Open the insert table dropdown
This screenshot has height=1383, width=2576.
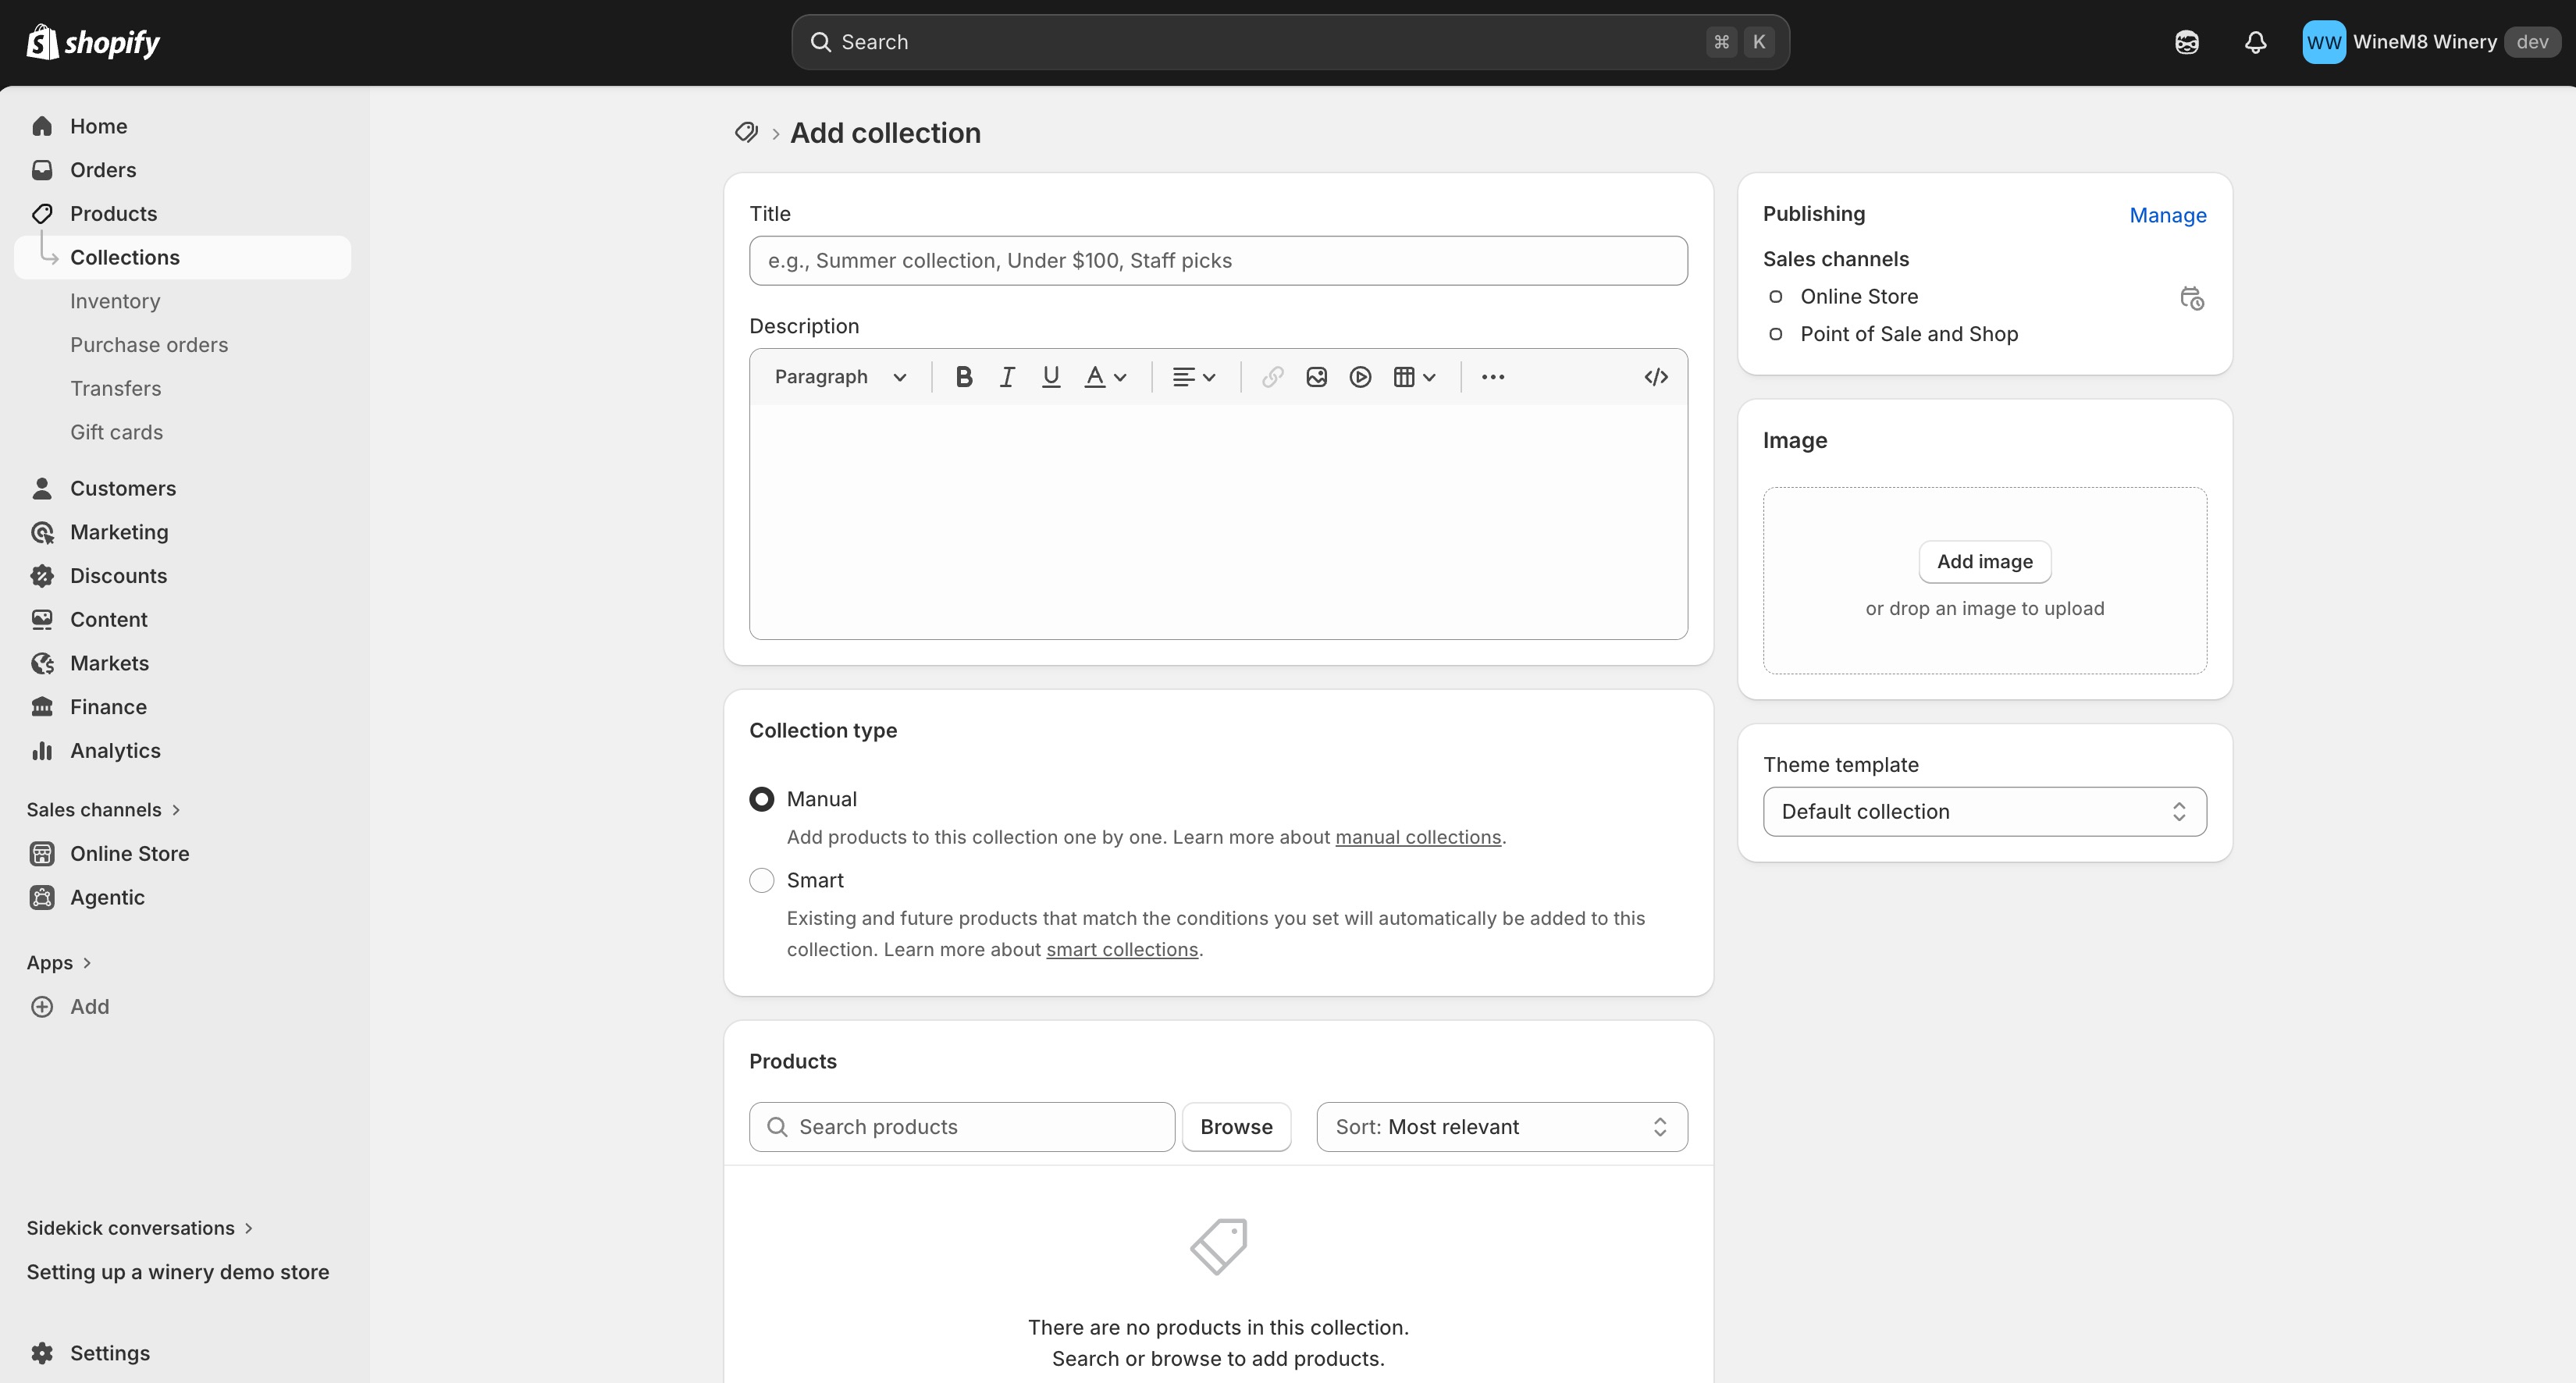pyautogui.click(x=1414, y=377)
